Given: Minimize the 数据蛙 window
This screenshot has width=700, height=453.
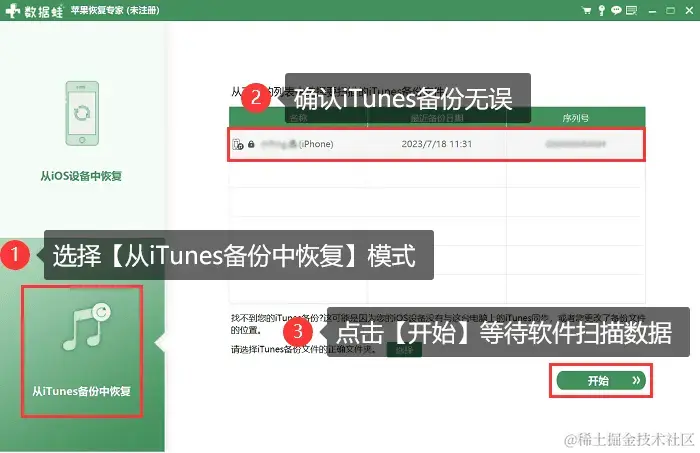Looking at the screenshot, I should 652,11.
